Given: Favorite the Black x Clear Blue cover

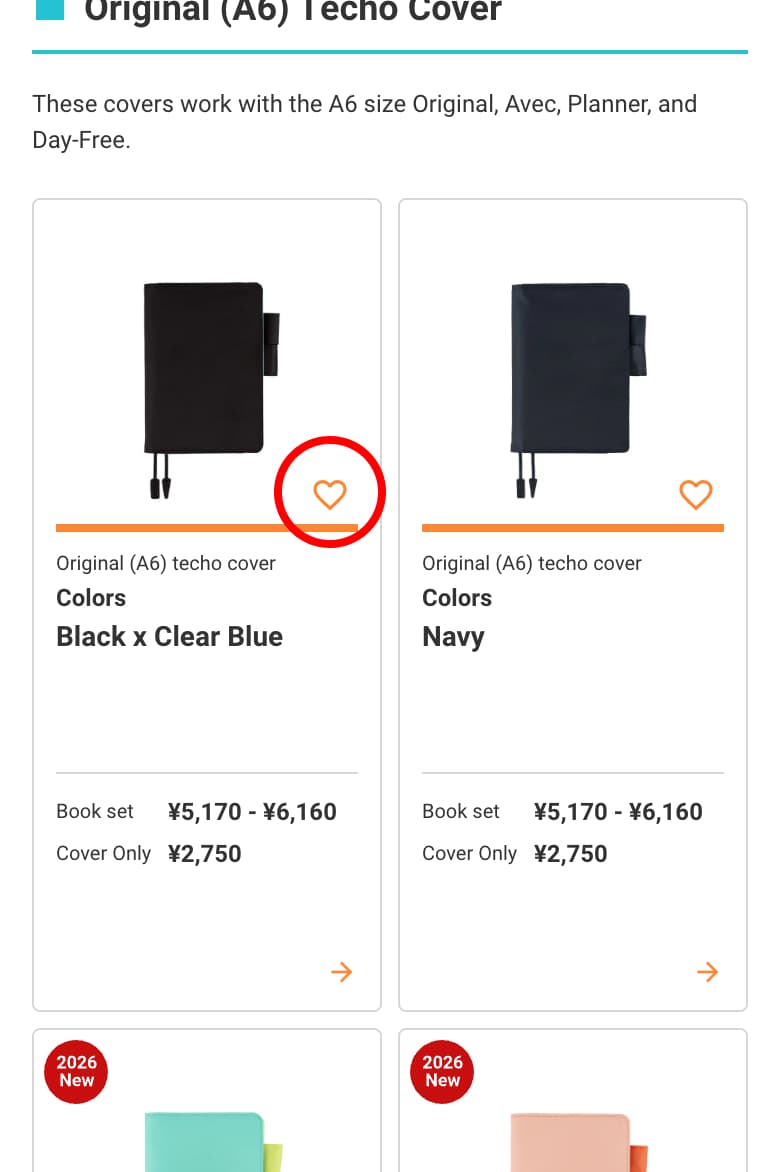Looking at the screenshot, I should coord(330,494).
